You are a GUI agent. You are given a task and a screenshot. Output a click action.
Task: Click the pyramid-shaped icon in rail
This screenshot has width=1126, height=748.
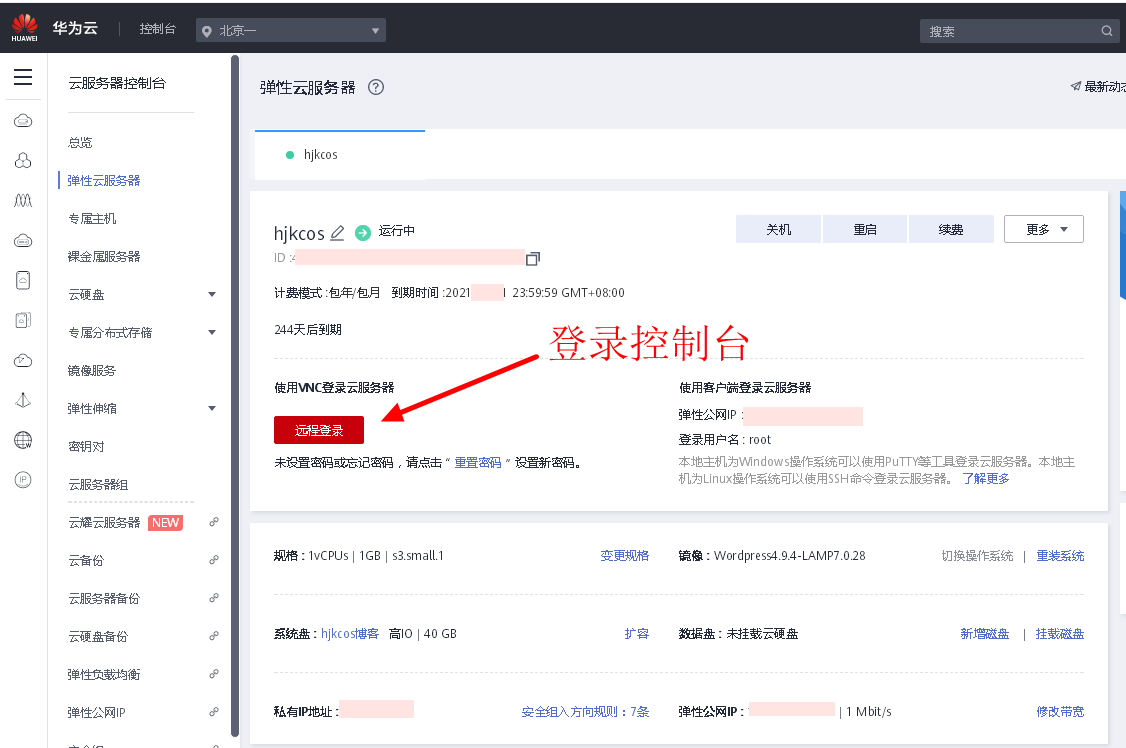[23, 400]
